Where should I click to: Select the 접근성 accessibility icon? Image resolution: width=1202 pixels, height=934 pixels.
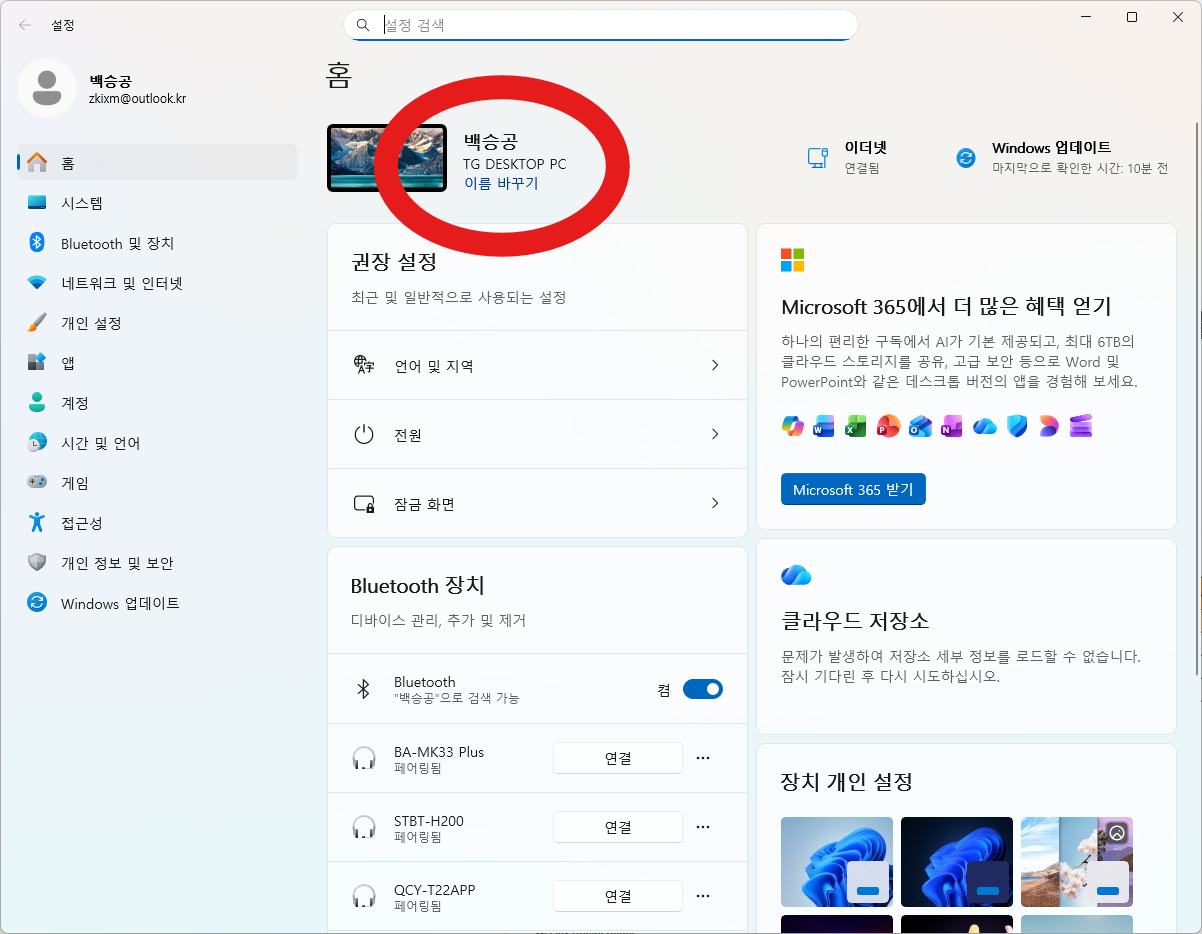[37, 522]
